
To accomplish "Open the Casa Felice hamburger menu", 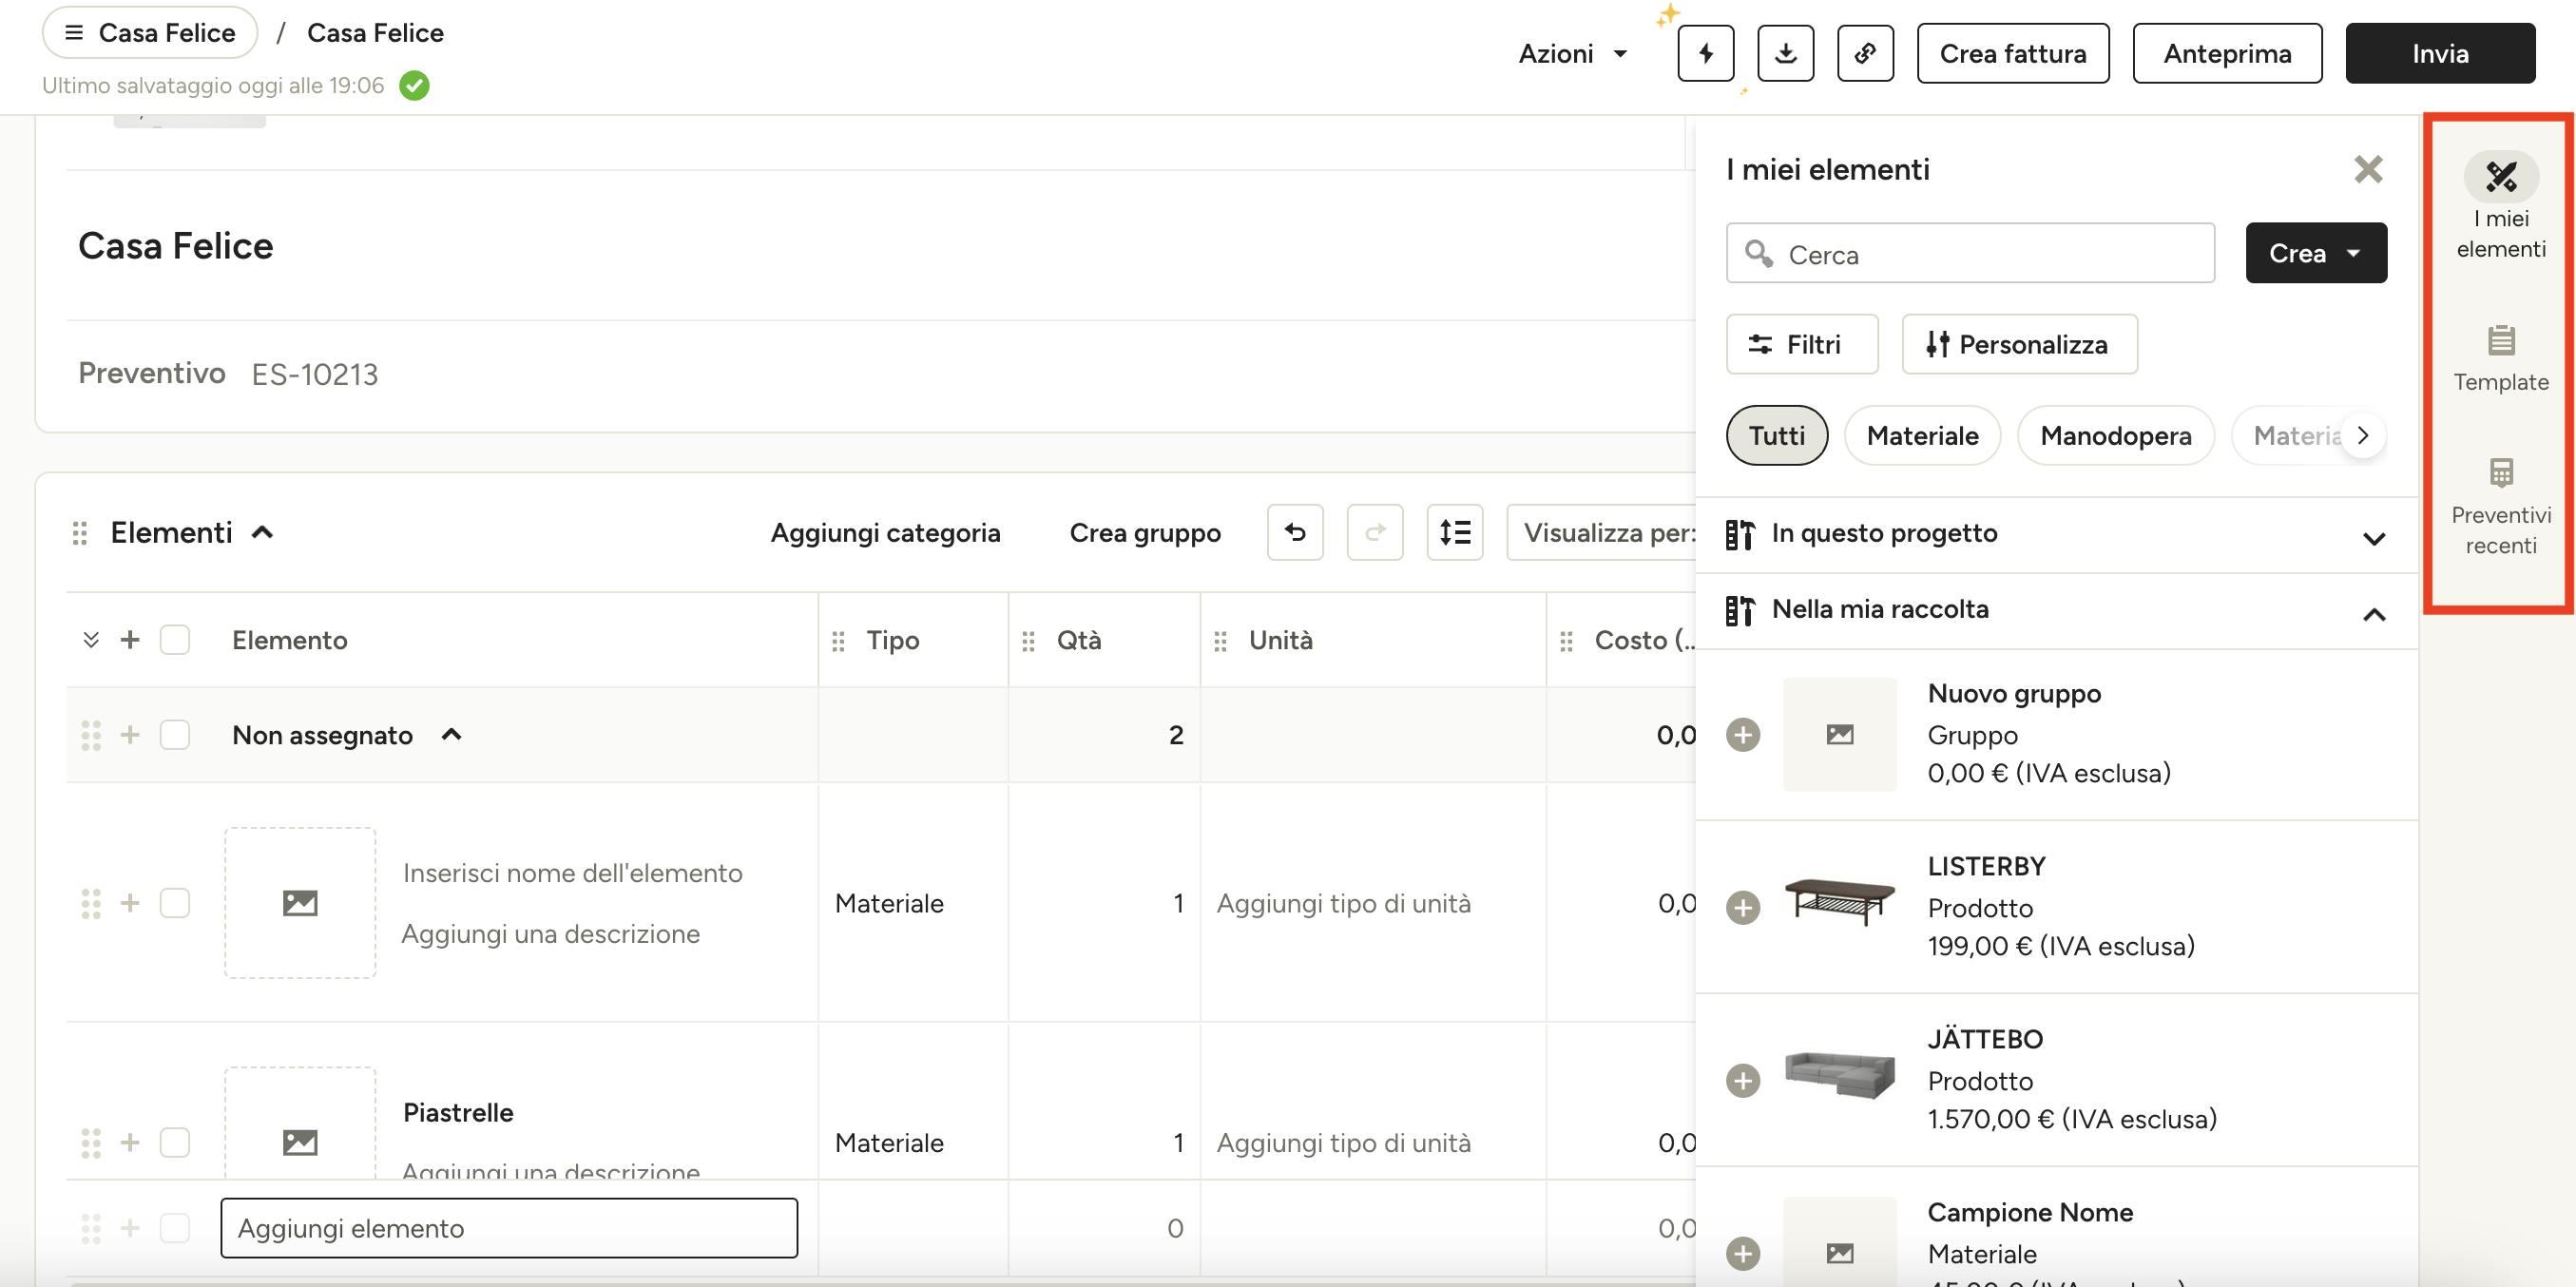I will click(x=150, y=33).
